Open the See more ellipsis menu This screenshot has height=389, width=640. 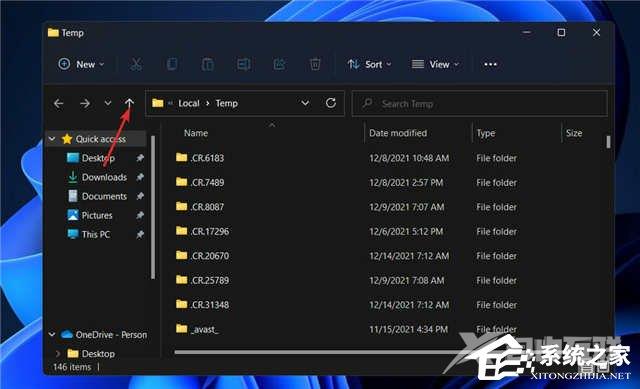click(490, 64)
